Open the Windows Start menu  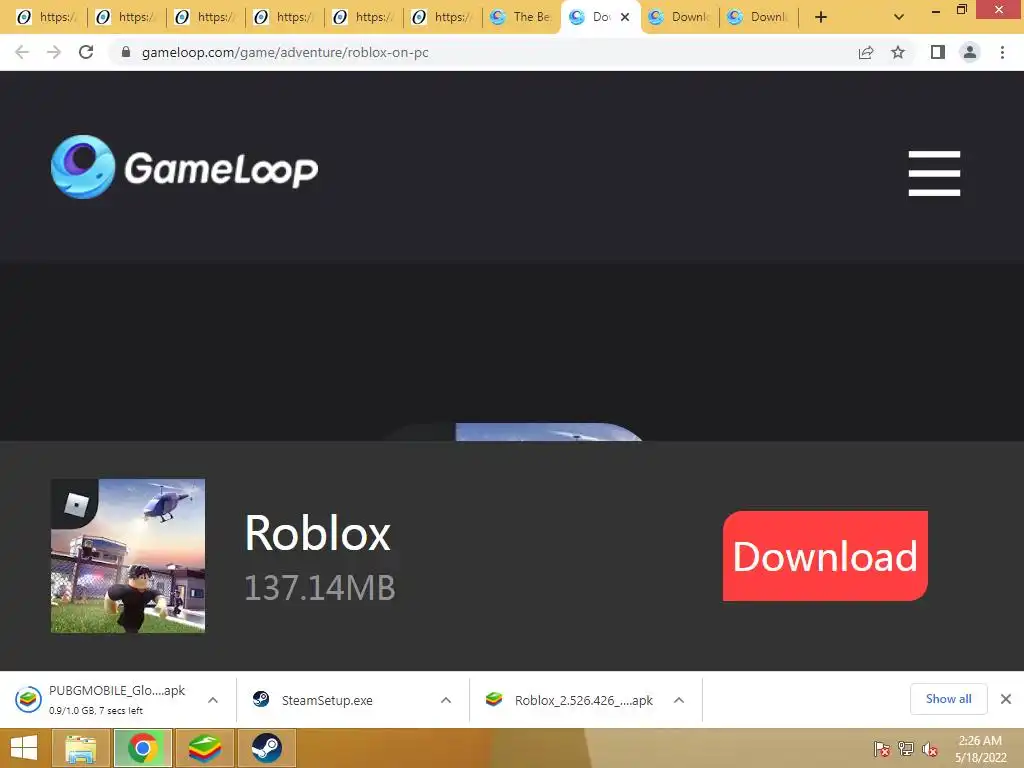[x=24, y=748]
